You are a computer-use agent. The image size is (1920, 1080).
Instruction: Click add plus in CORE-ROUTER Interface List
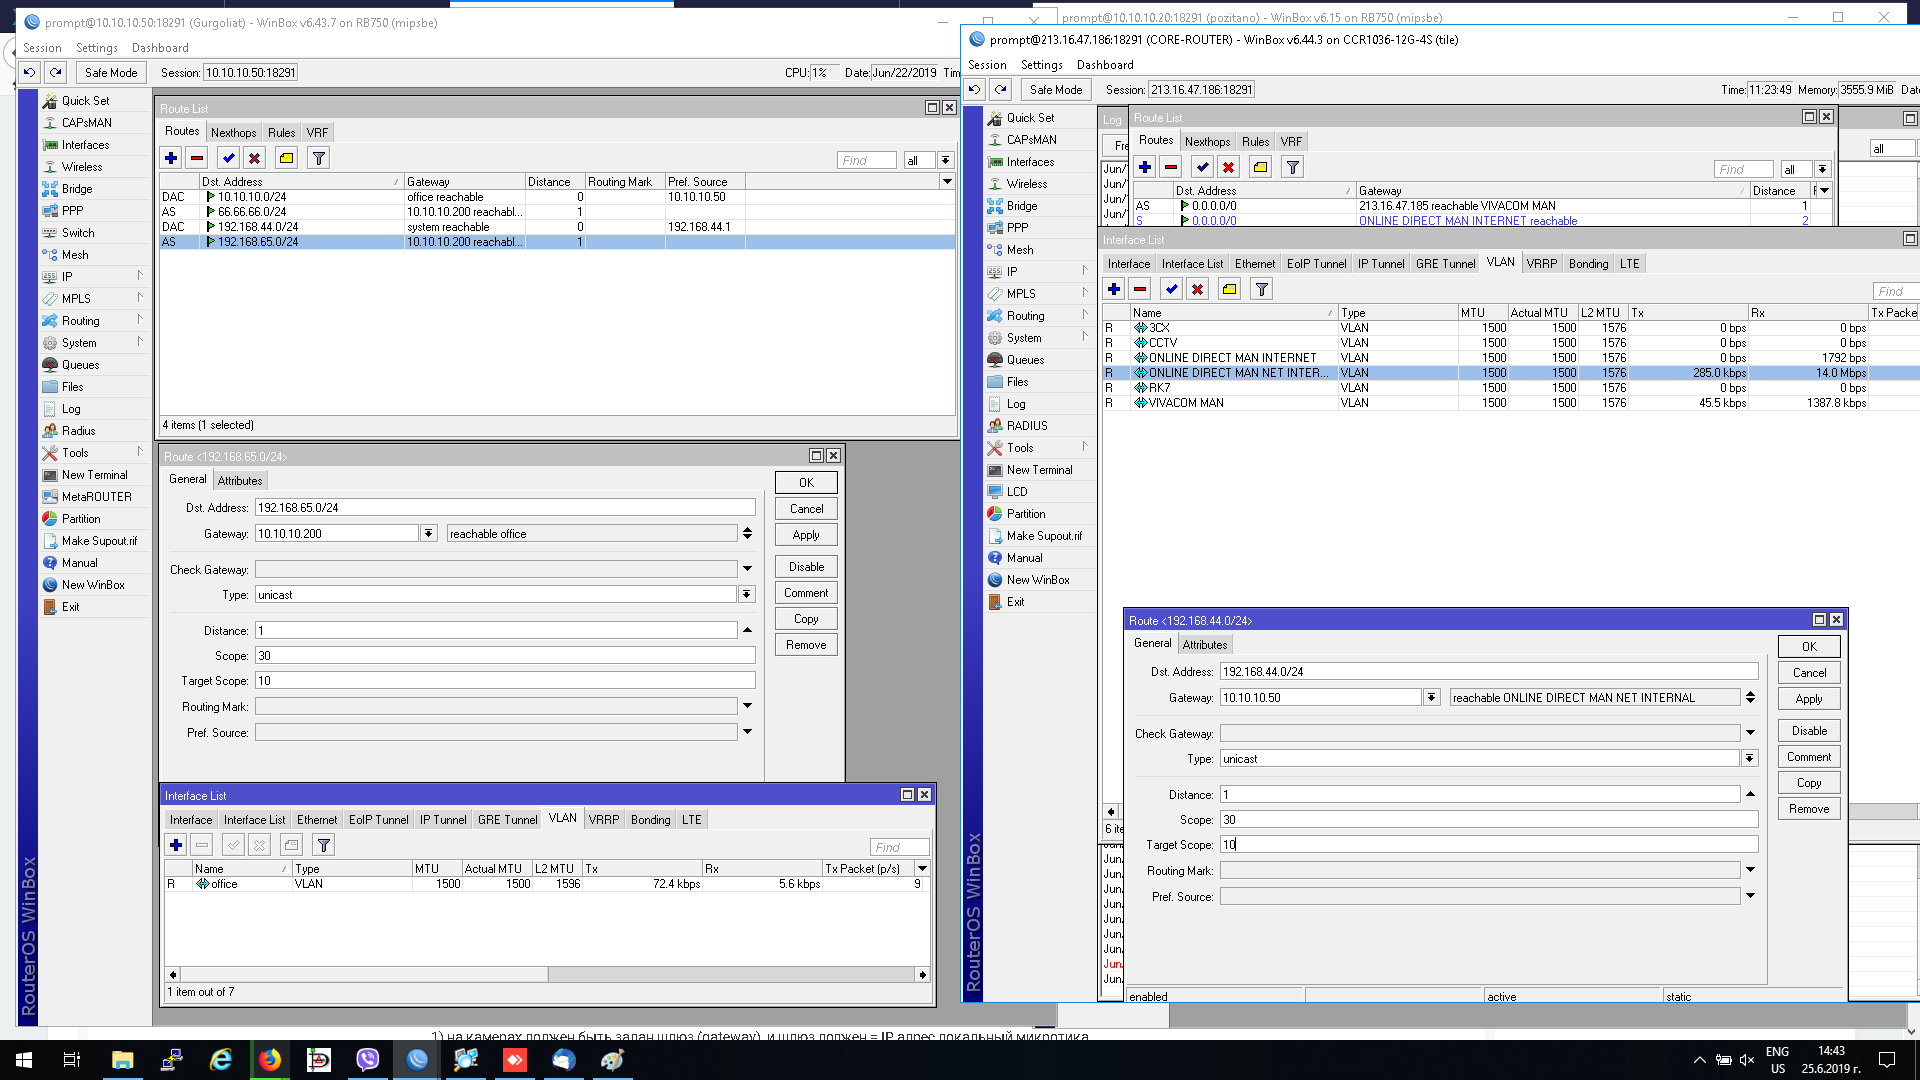coord(1114,289)
